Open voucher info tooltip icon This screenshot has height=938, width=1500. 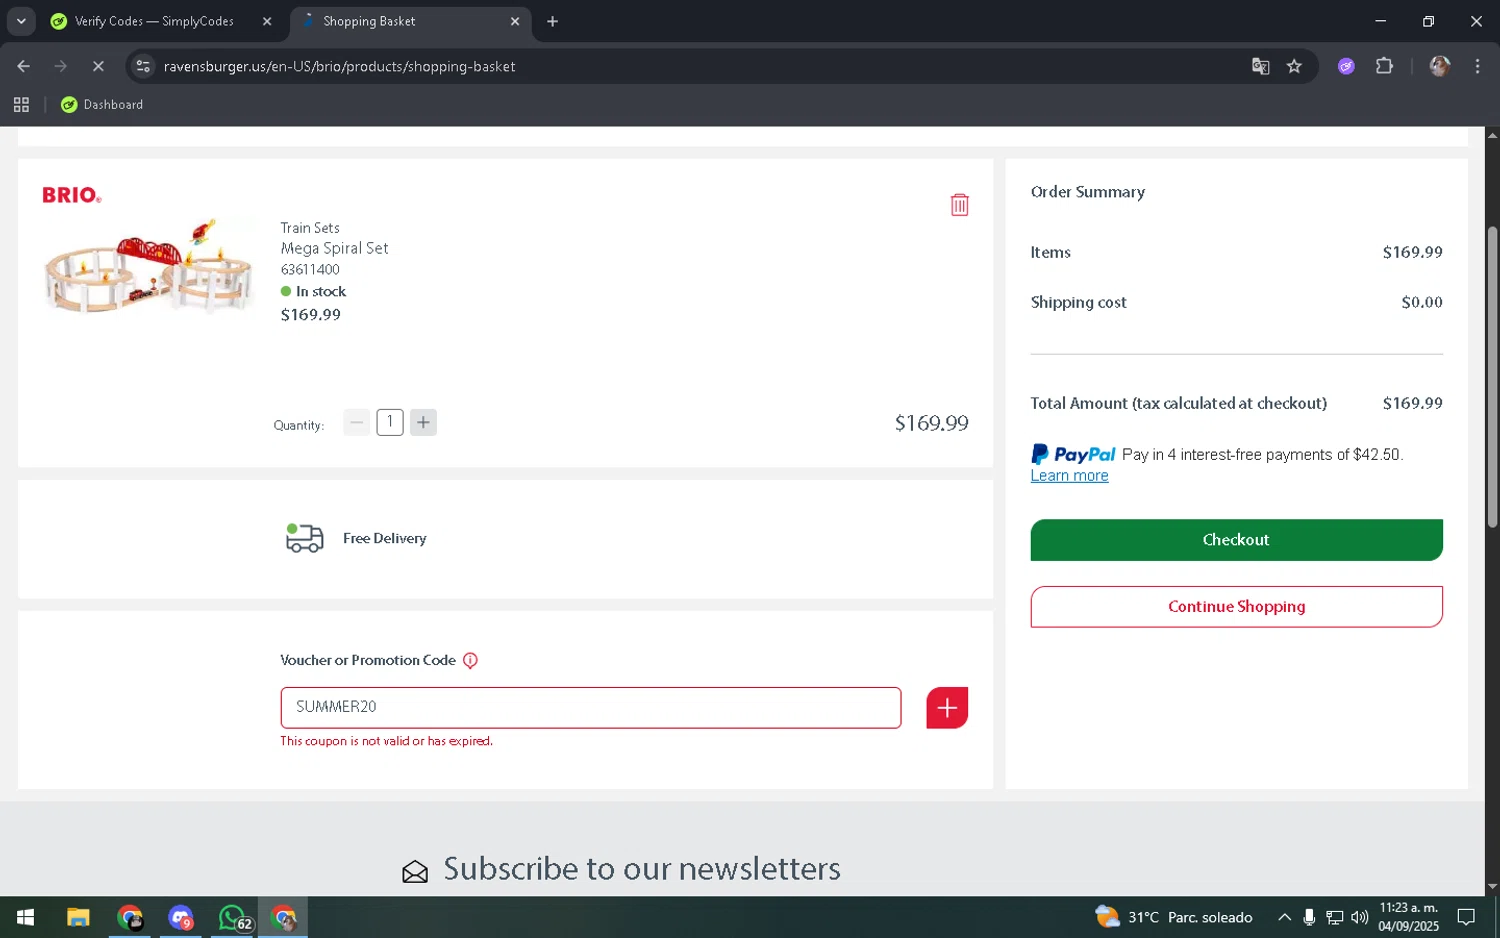click(470, 660)
